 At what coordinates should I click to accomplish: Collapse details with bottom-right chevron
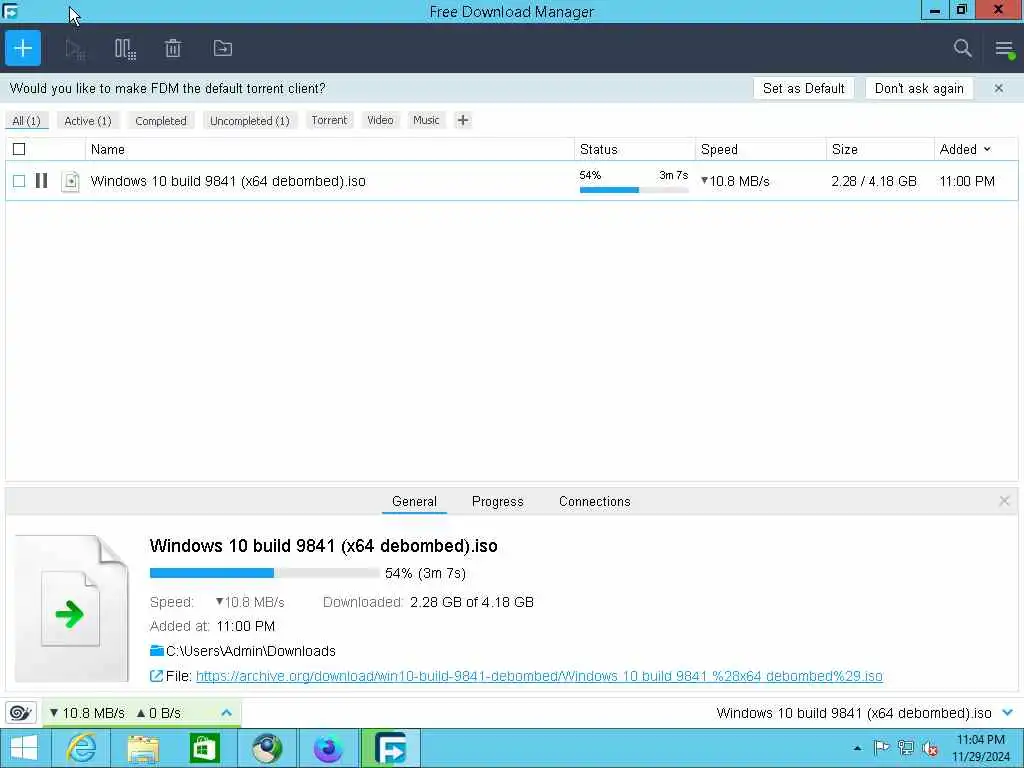(x=1008, y=712)
